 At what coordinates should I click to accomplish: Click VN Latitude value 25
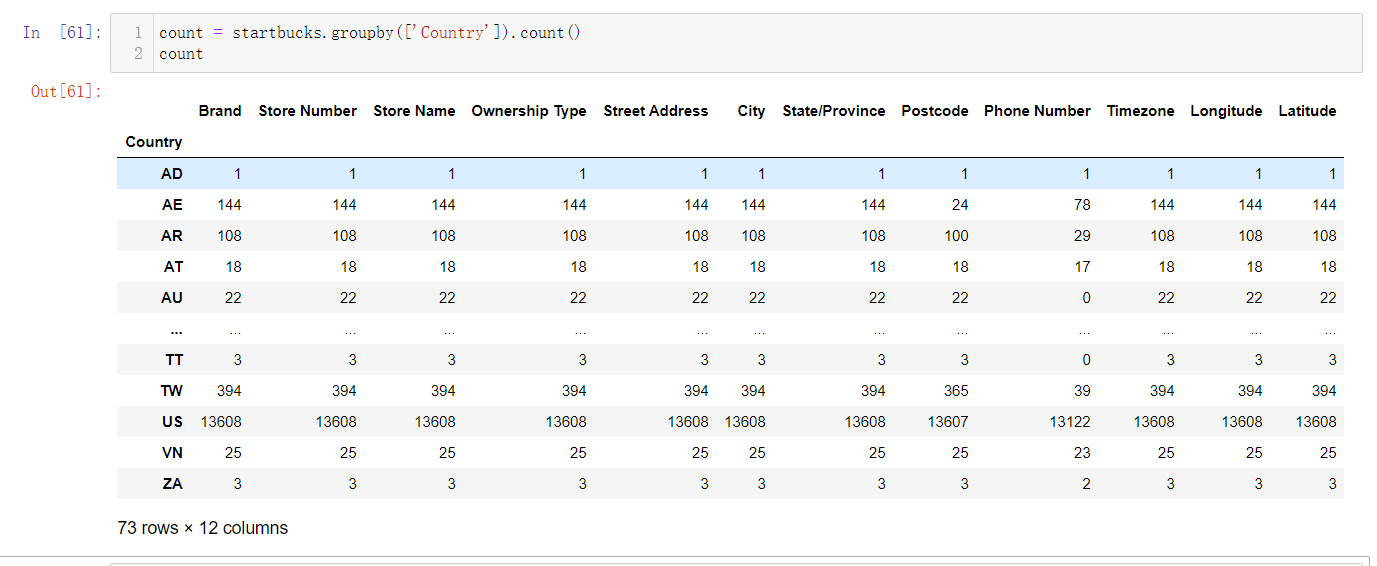tap(1328, 453)
